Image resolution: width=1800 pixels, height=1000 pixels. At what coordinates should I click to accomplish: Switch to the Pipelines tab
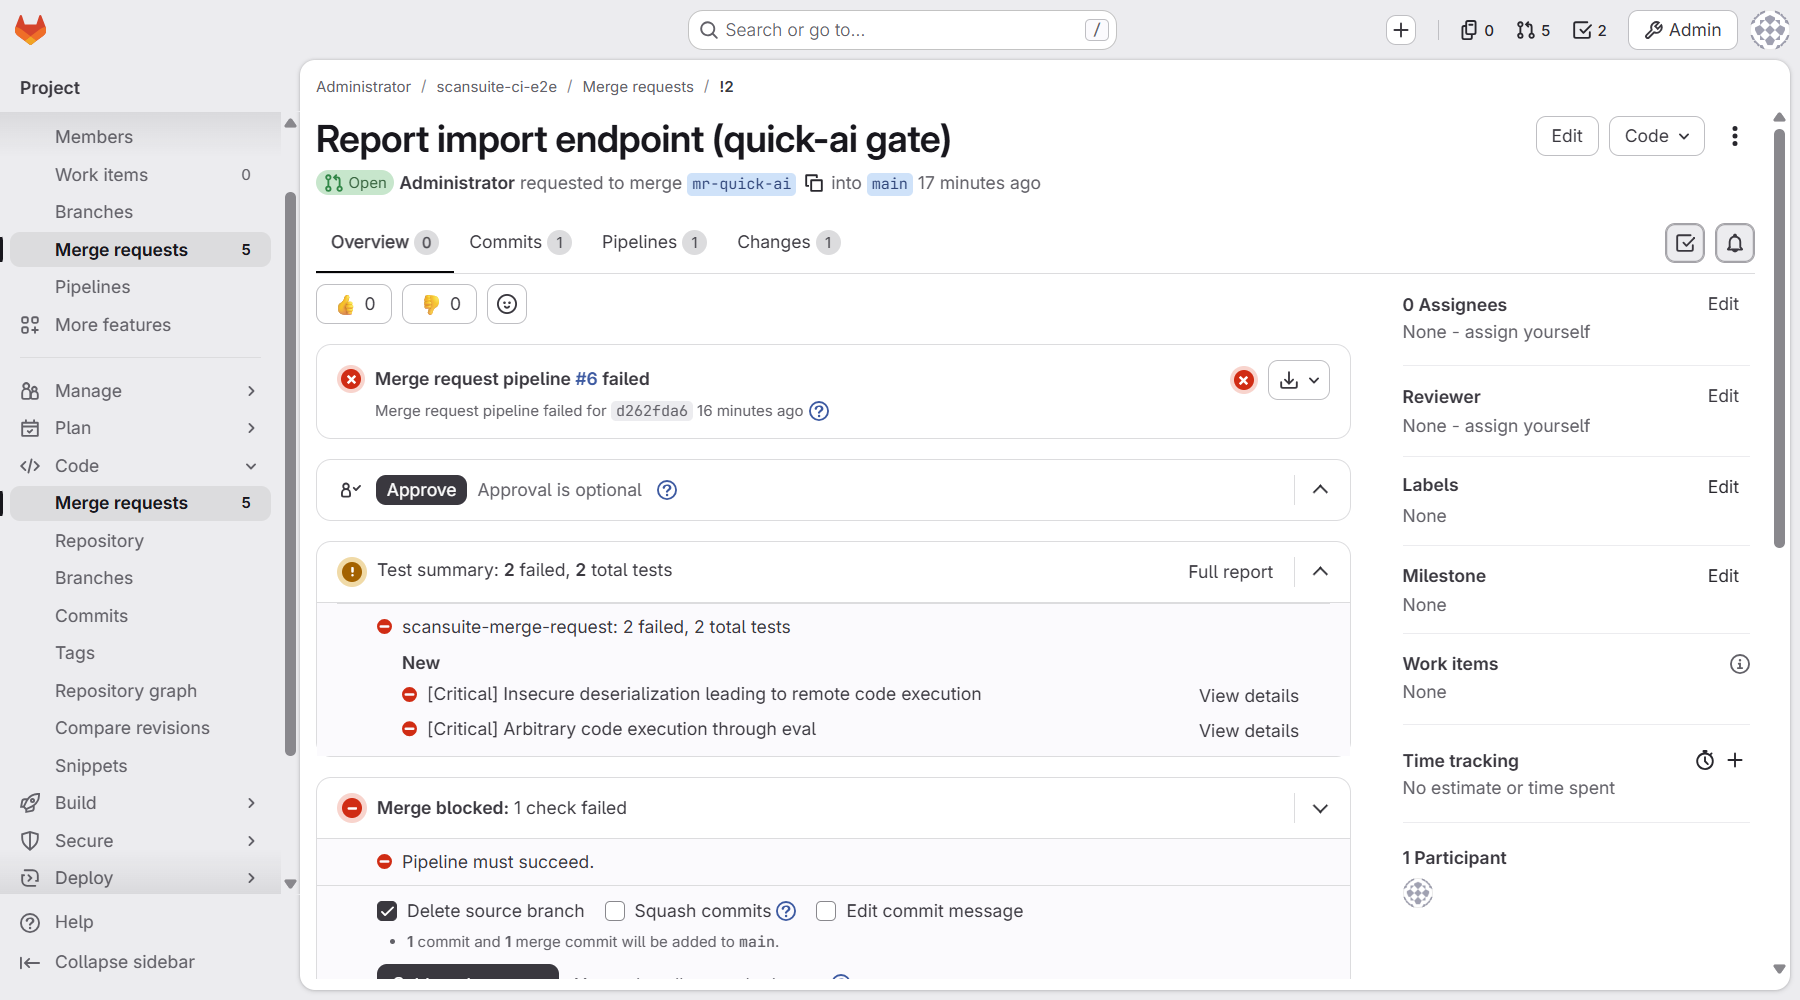pos(654,242)
